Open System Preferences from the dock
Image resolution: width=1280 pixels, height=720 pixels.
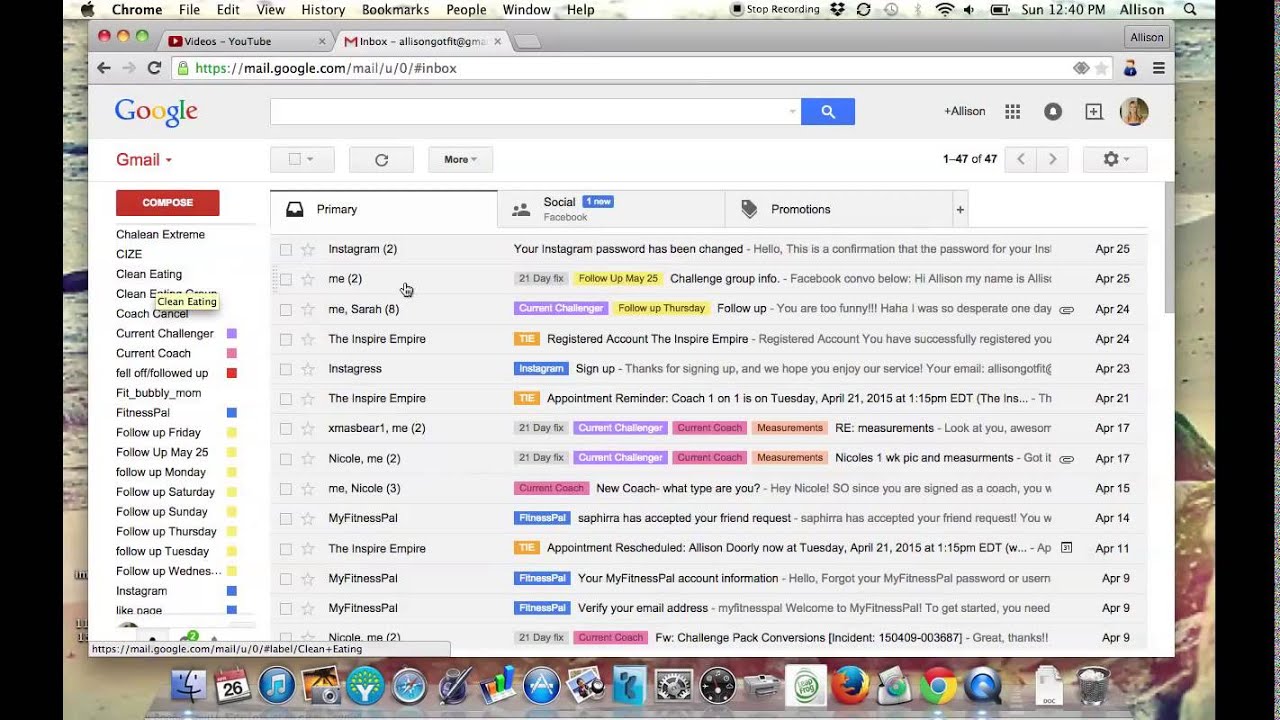(674, 685)
